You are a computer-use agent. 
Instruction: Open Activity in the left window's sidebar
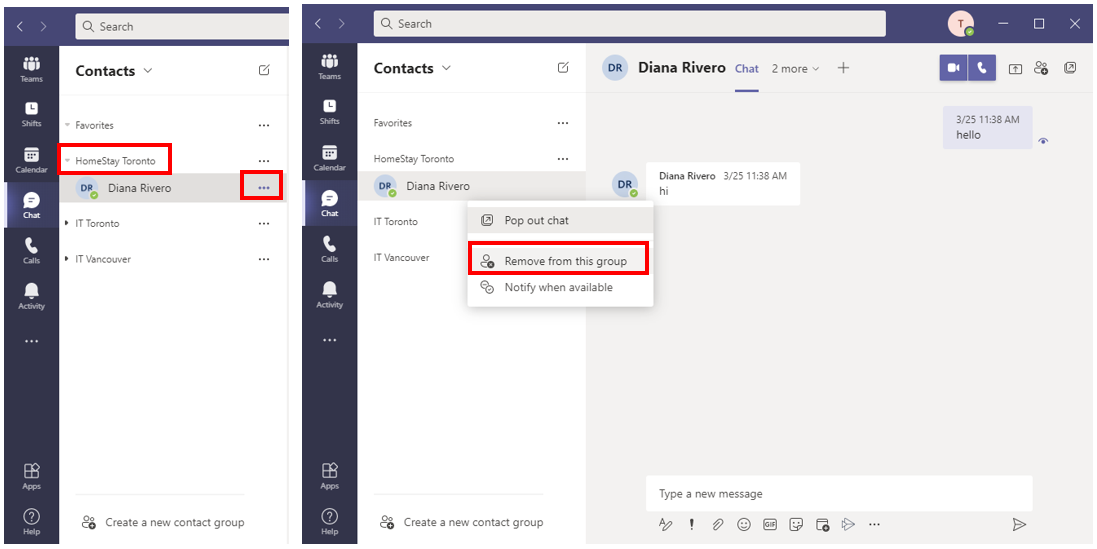point(31,297)
